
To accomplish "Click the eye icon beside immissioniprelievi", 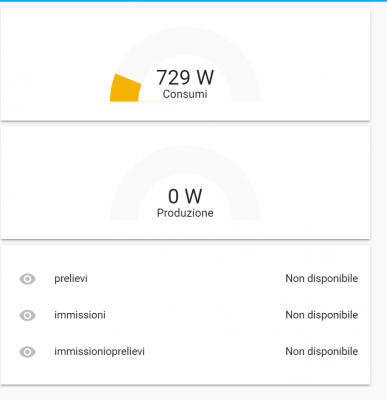I will 27,352.
